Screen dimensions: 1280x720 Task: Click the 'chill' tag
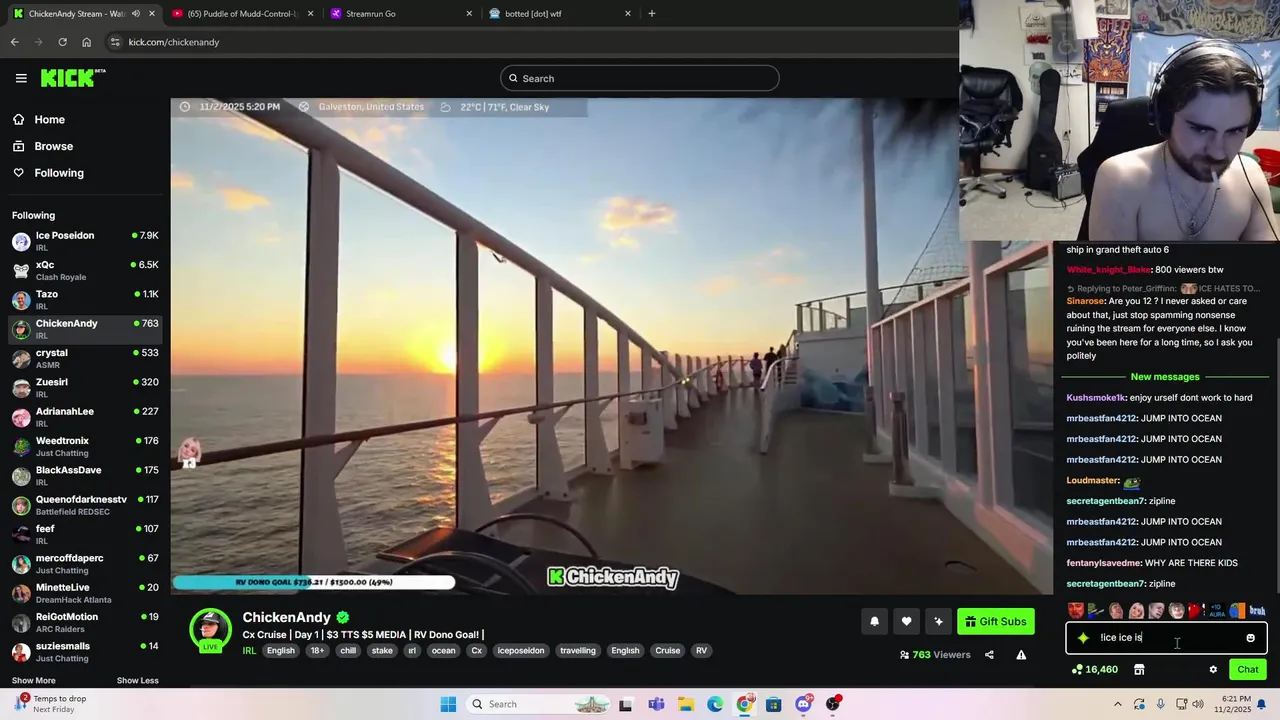coord(347,651)
